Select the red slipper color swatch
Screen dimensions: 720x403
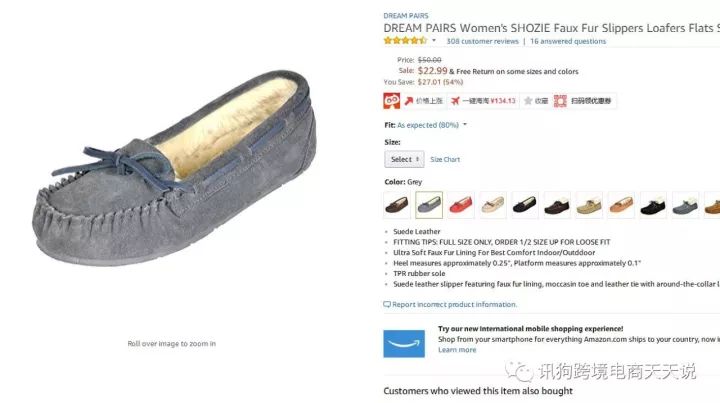[461, 205]
